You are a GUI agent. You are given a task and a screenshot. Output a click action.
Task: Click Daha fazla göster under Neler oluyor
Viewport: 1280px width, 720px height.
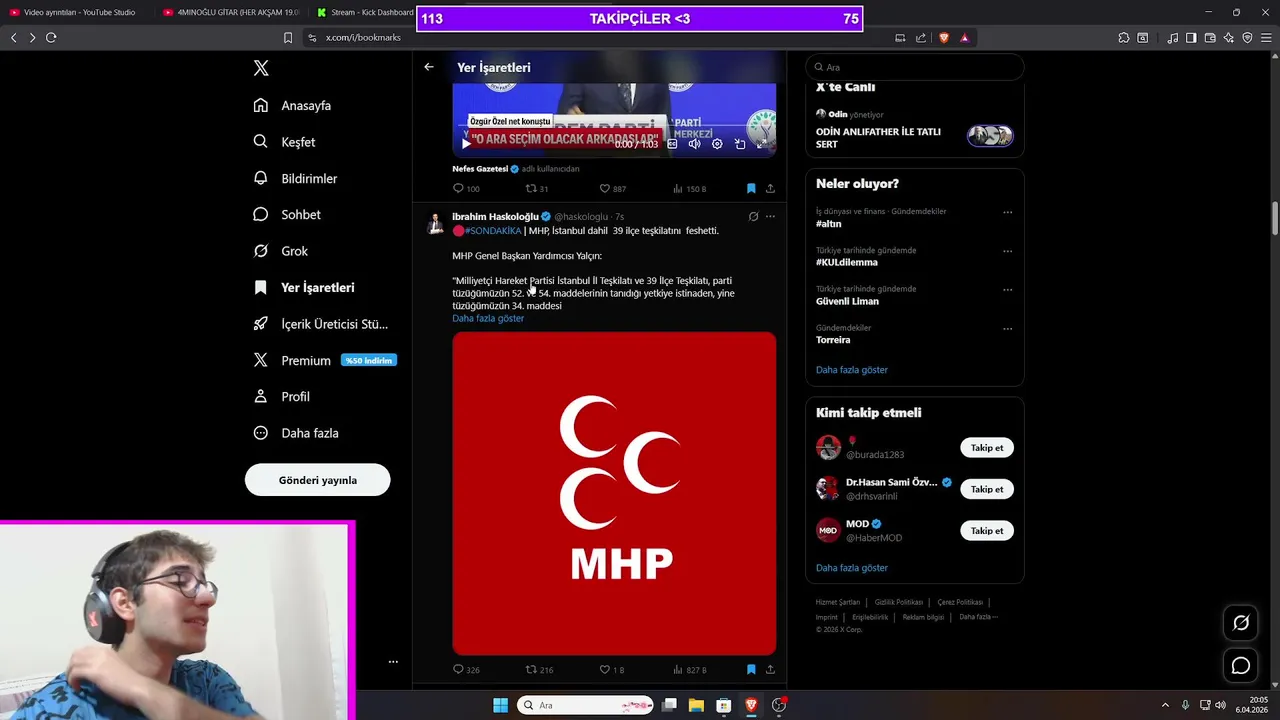tap(852, 370)
